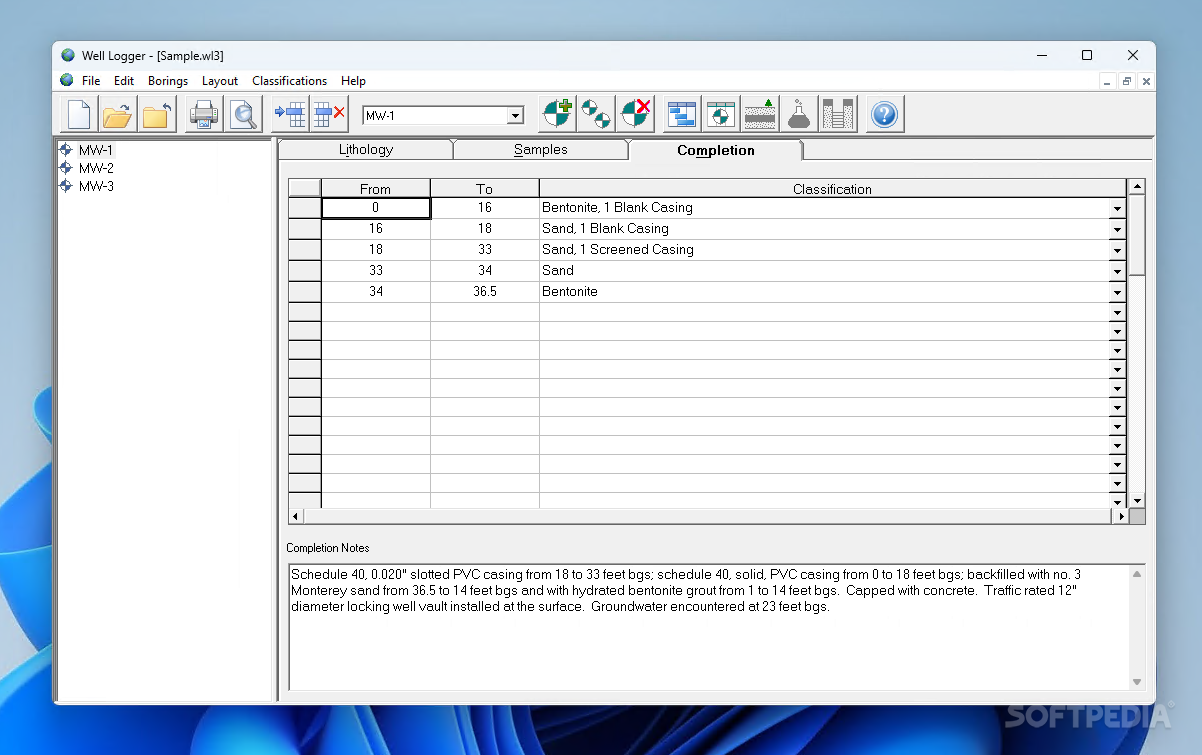The image size is (1202, 755).
Task: Add a boring using the green plus icon
Action: (558, 115)
